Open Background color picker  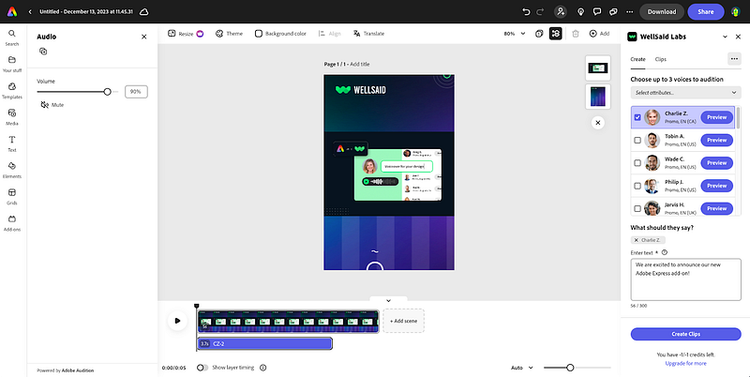(280, 33)
